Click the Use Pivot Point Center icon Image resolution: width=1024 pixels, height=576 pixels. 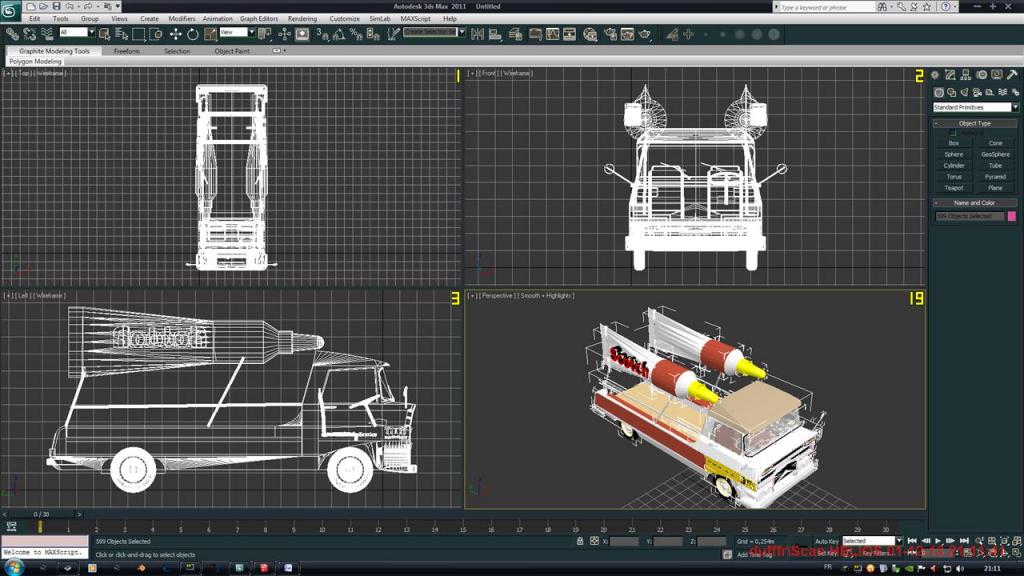(x=264, y=34)
